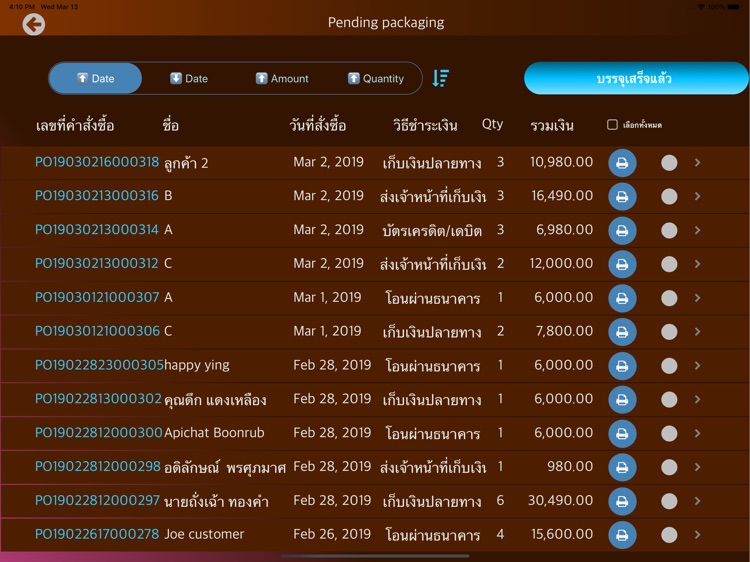Expand details chevron for Joe customer order
The height and width of the screenshot is (562, 750).
tap(697, 534)
